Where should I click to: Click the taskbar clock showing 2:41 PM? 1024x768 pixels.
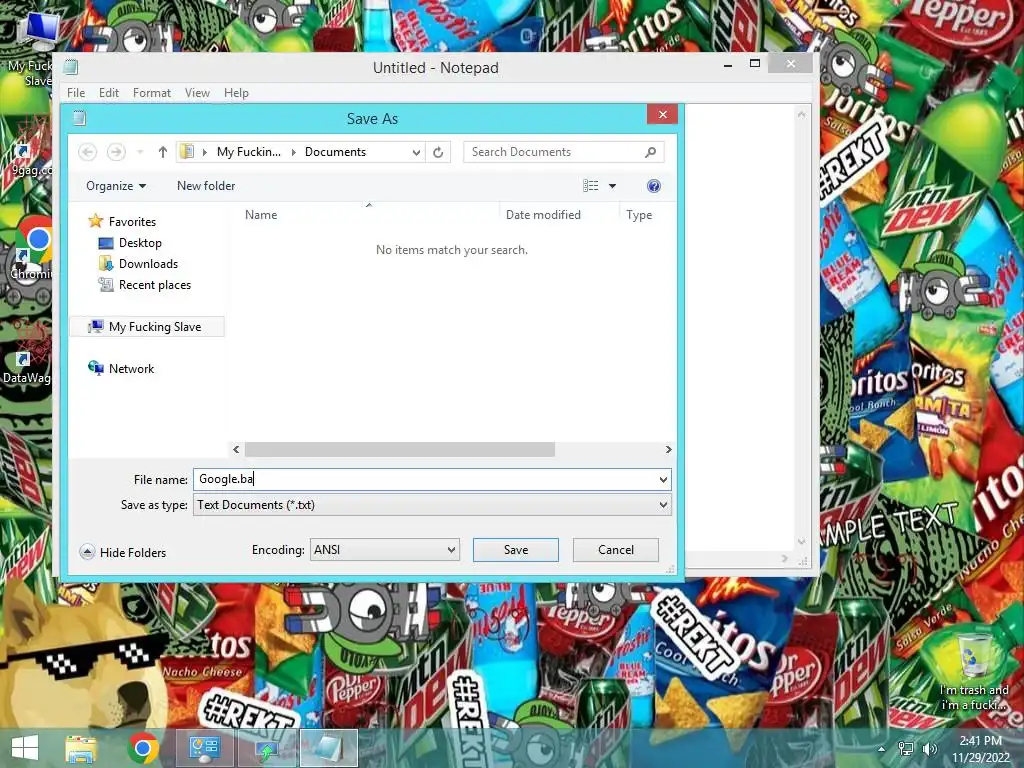[980, 748]
